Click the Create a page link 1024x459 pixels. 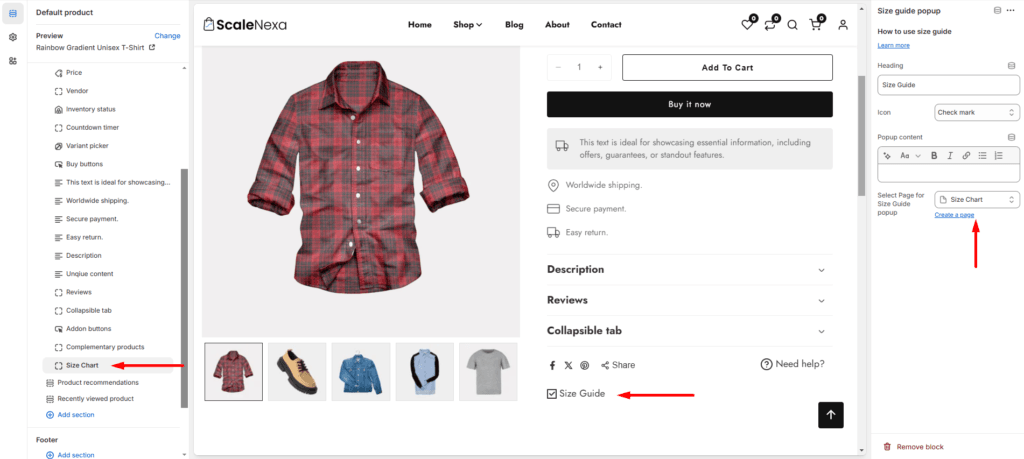[x=954, y=215]
